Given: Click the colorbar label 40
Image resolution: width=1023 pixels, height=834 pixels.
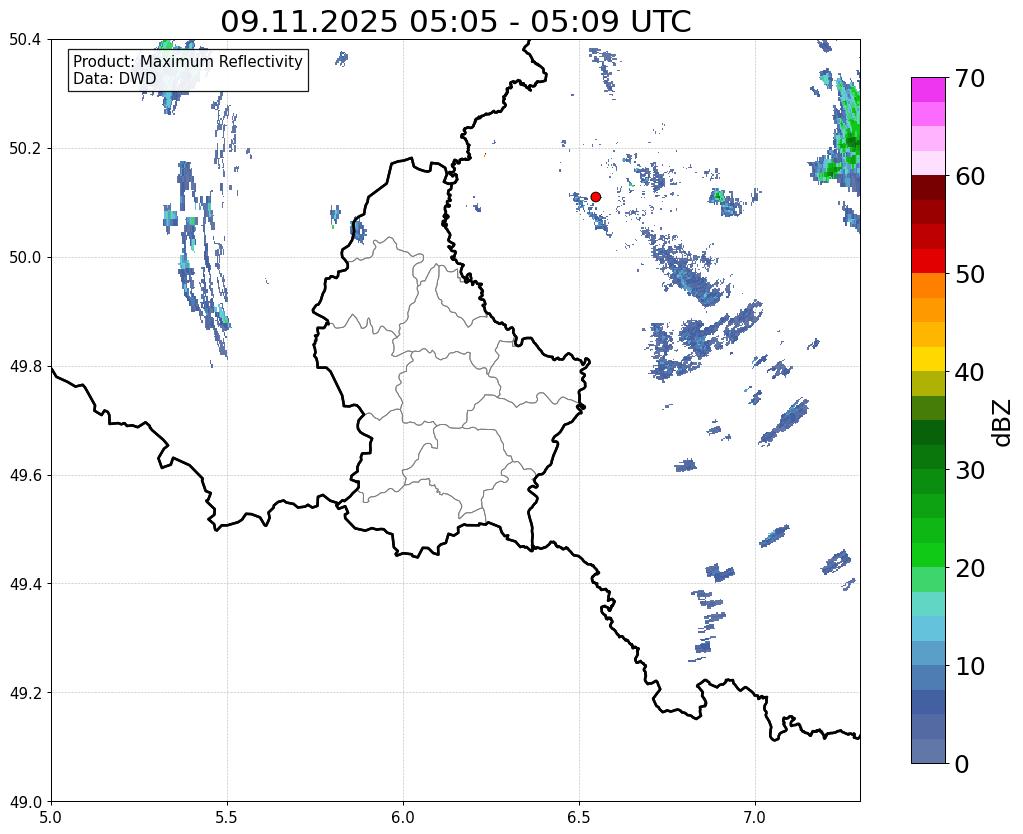Looking at the screenshot, I should pyautogui.click(x=970, y=372).
